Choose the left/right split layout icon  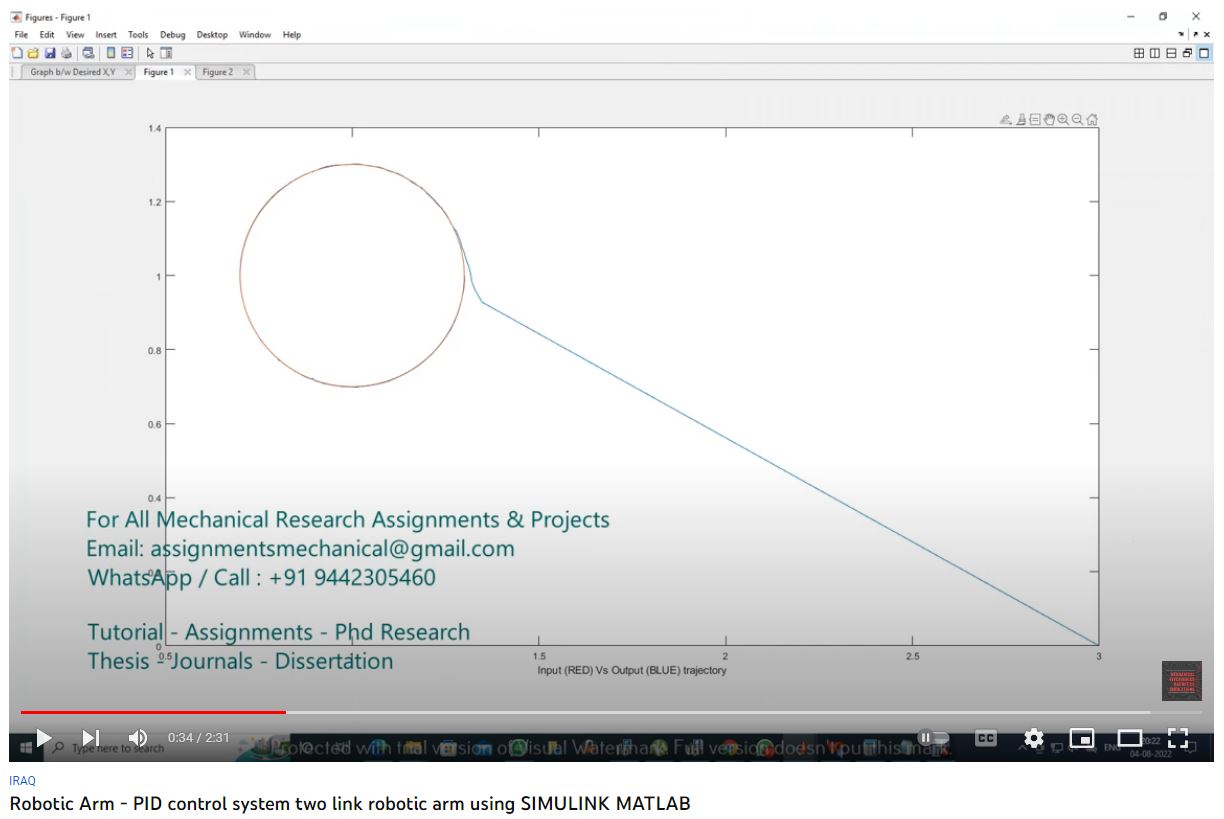click(x=1155, y=53)
